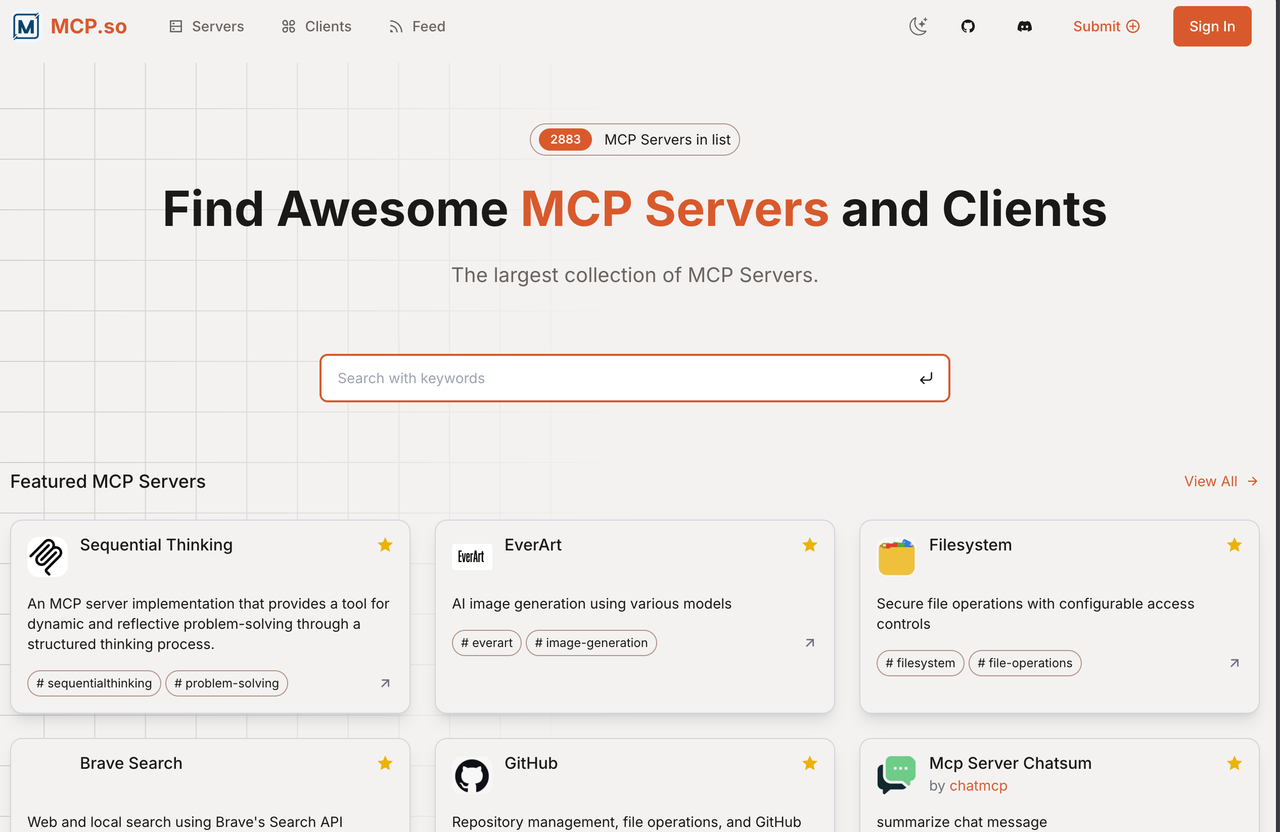Click the star on EverArt card
Image resolution: width=1280 pixels, height=832 pixels.
[810, 545]
